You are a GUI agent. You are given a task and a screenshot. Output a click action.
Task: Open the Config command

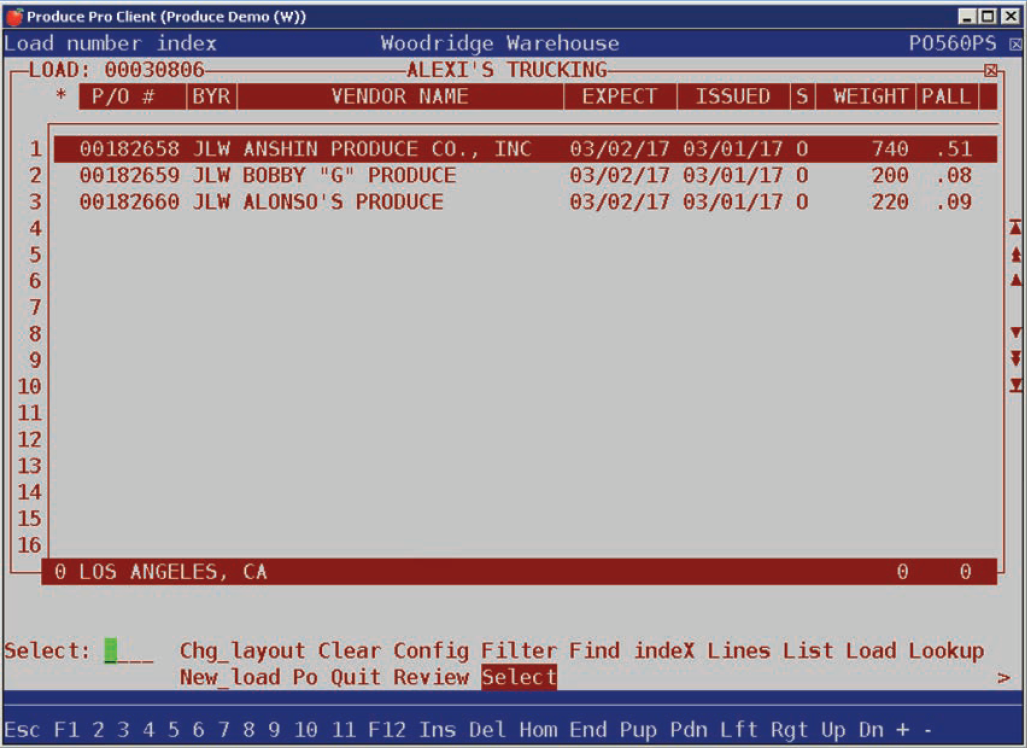[x=431, y=651]
